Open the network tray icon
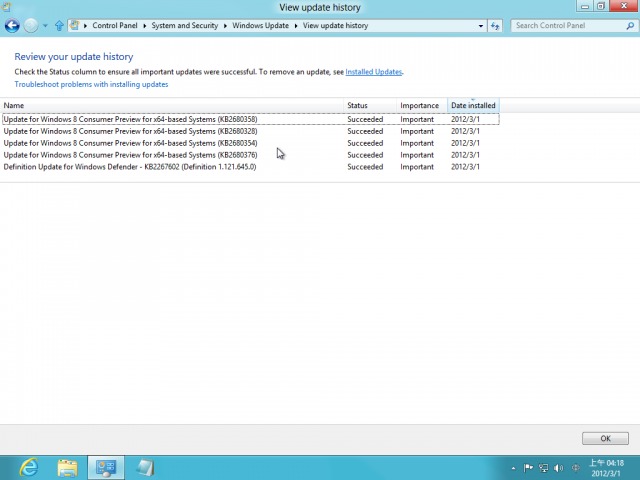The height and width of the screenshot is (480, 640). [x=543, y=468]
